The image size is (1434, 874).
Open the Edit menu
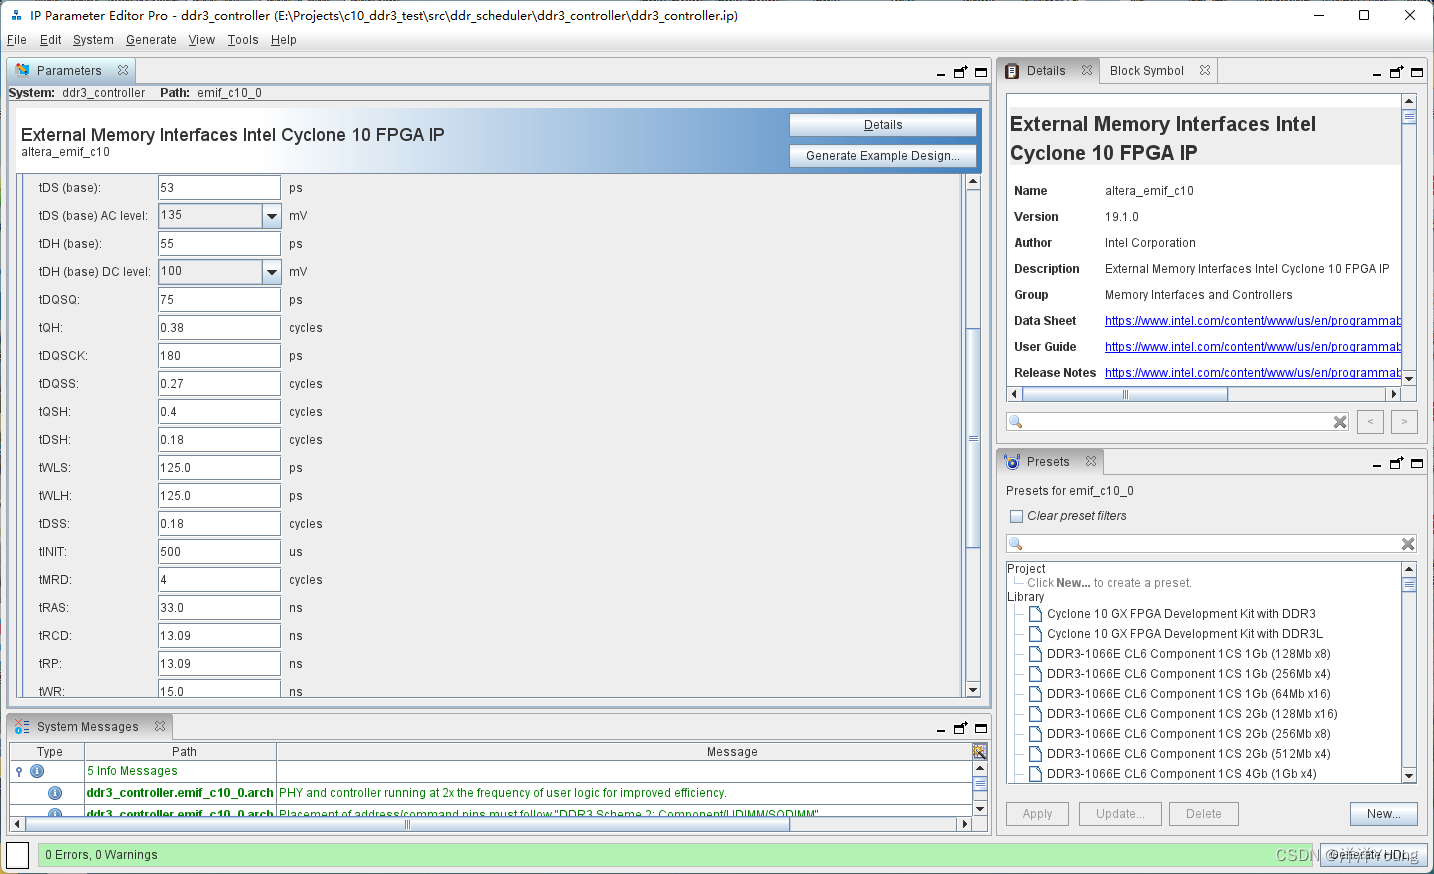[51, 40]
